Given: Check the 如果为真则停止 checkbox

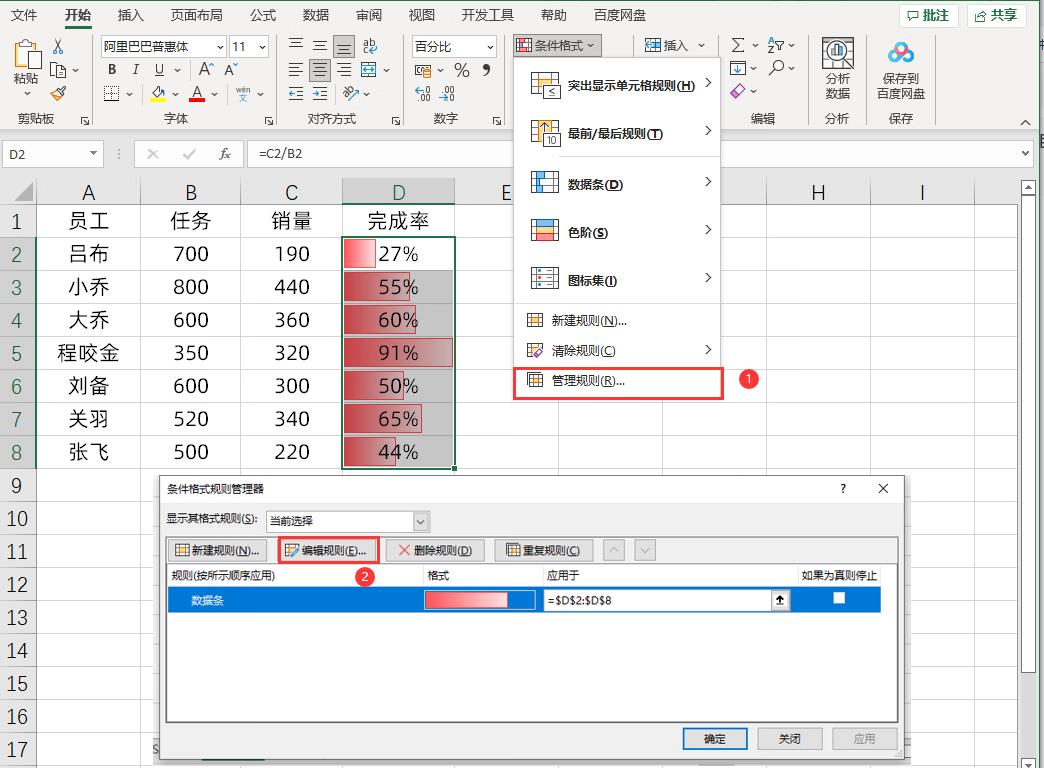Looking at the screenshot, I should tap(839, 598).
